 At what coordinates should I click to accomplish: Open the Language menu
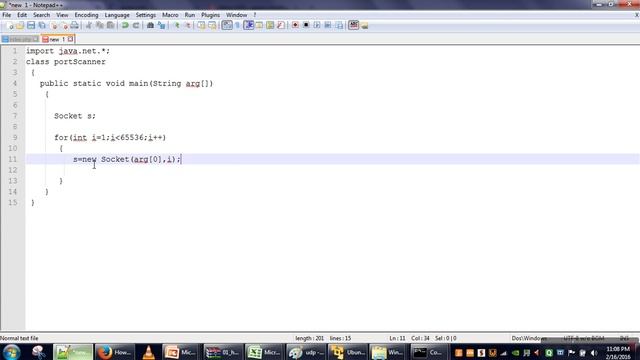(117, 15)
